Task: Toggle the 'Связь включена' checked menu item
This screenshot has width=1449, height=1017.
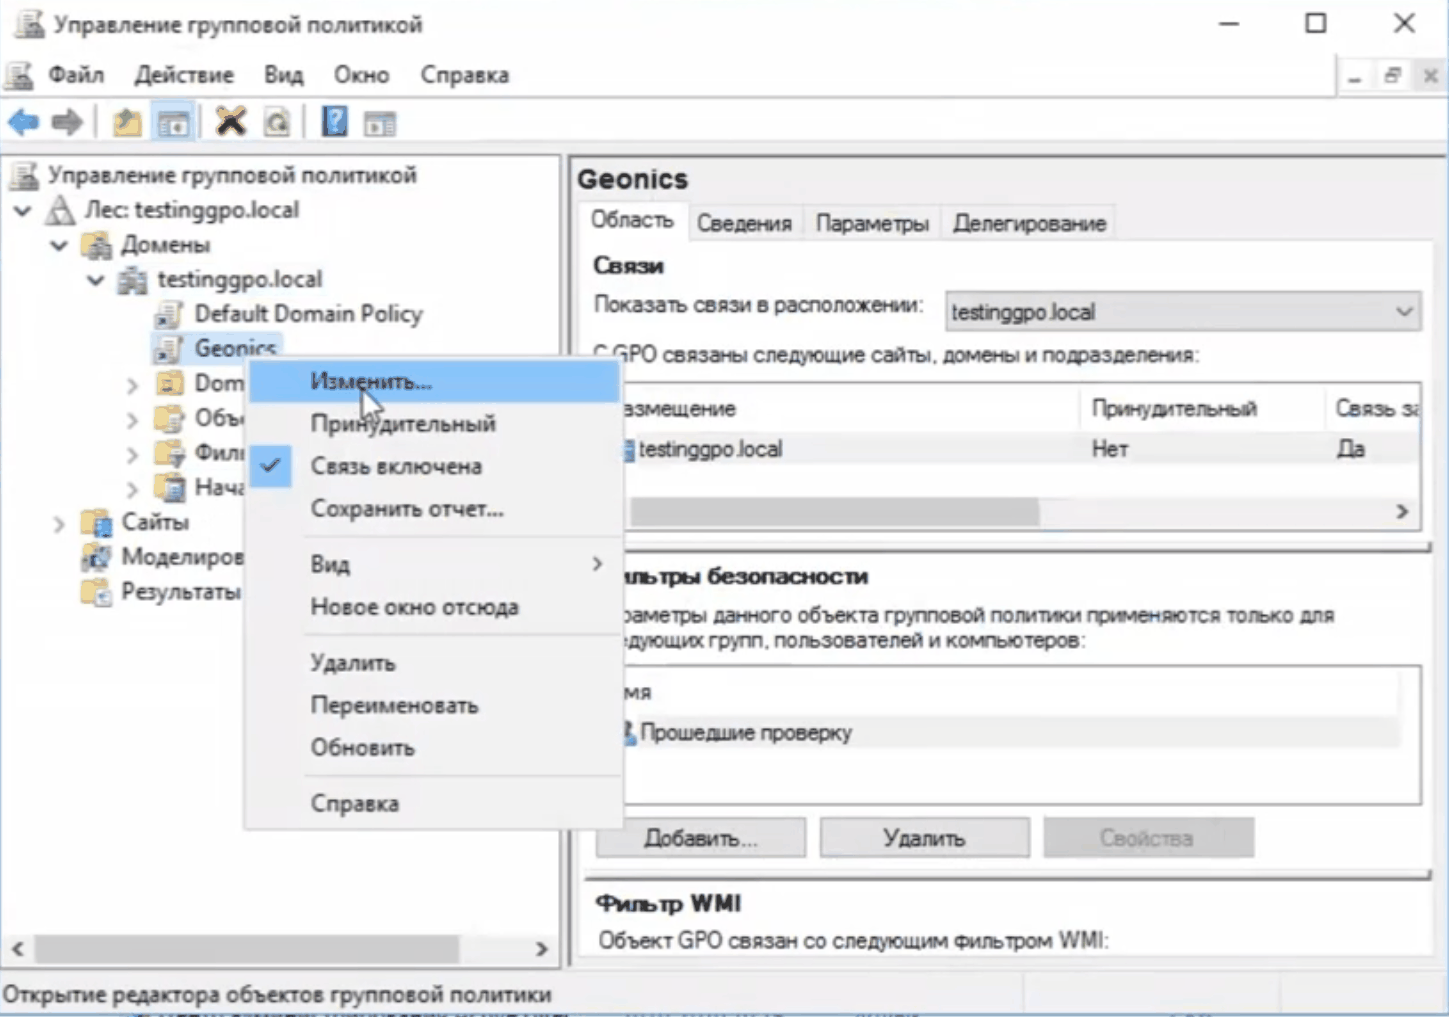Action: click(x=396, y=466)
